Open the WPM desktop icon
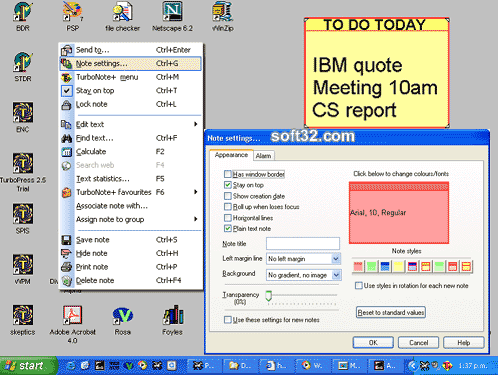 tap(23, 269)
